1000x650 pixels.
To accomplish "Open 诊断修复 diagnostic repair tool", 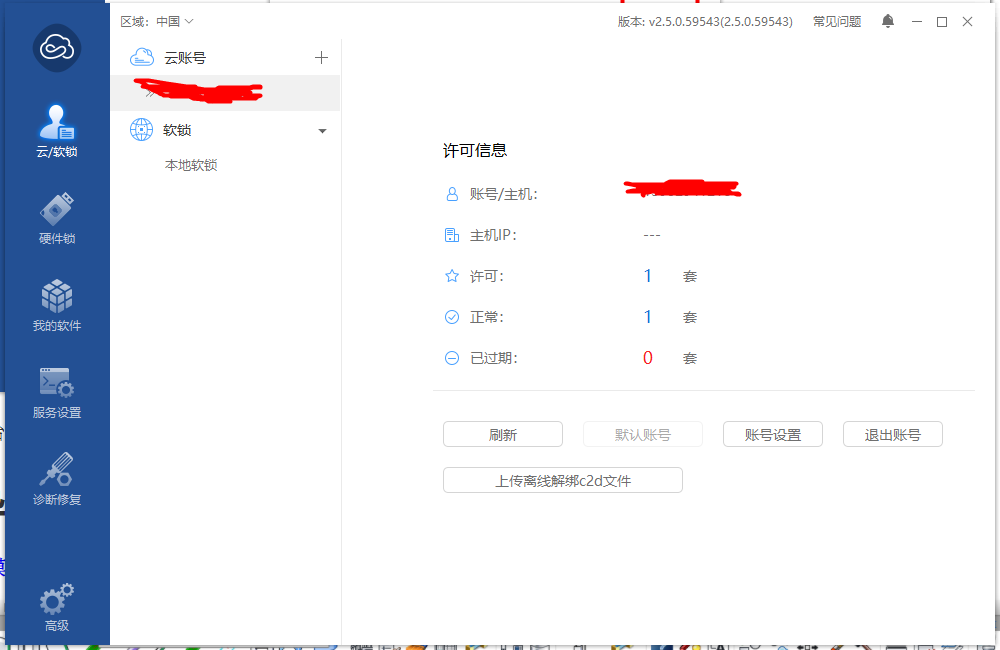I will tap(56, 479).
